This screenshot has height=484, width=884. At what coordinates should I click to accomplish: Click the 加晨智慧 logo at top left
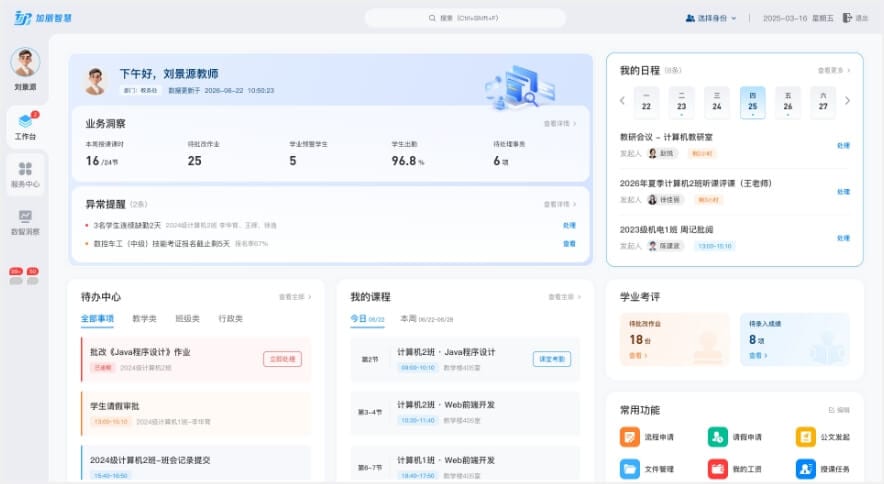pos(43,18)
